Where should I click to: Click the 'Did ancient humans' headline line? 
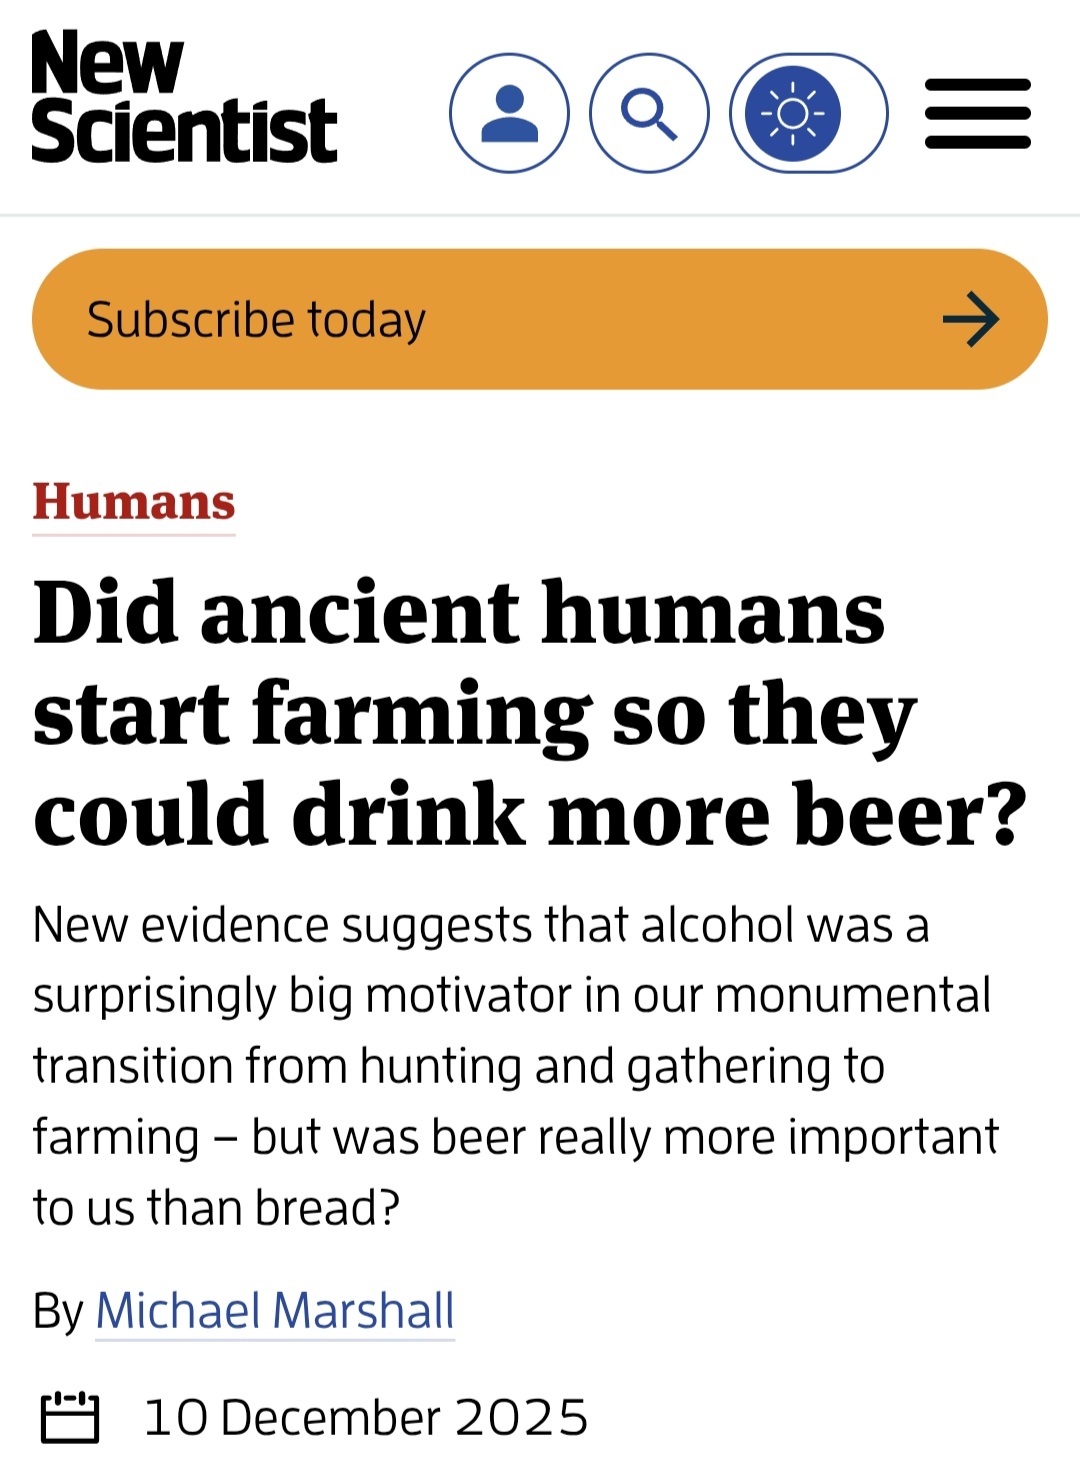coord(459,612)
